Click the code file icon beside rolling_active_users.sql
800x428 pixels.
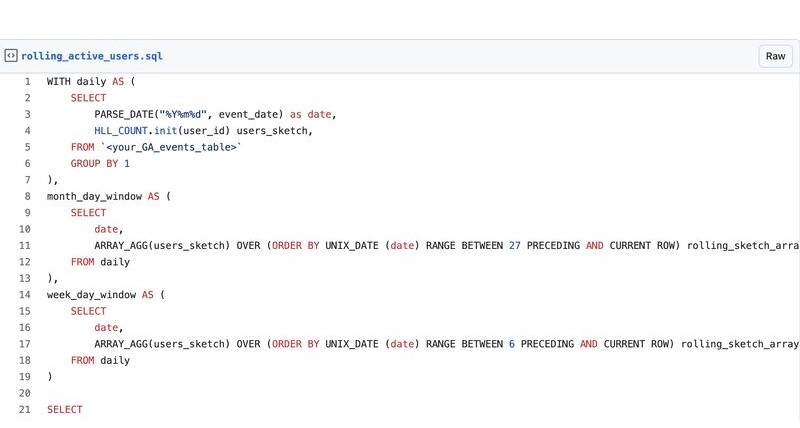point(11,56)
